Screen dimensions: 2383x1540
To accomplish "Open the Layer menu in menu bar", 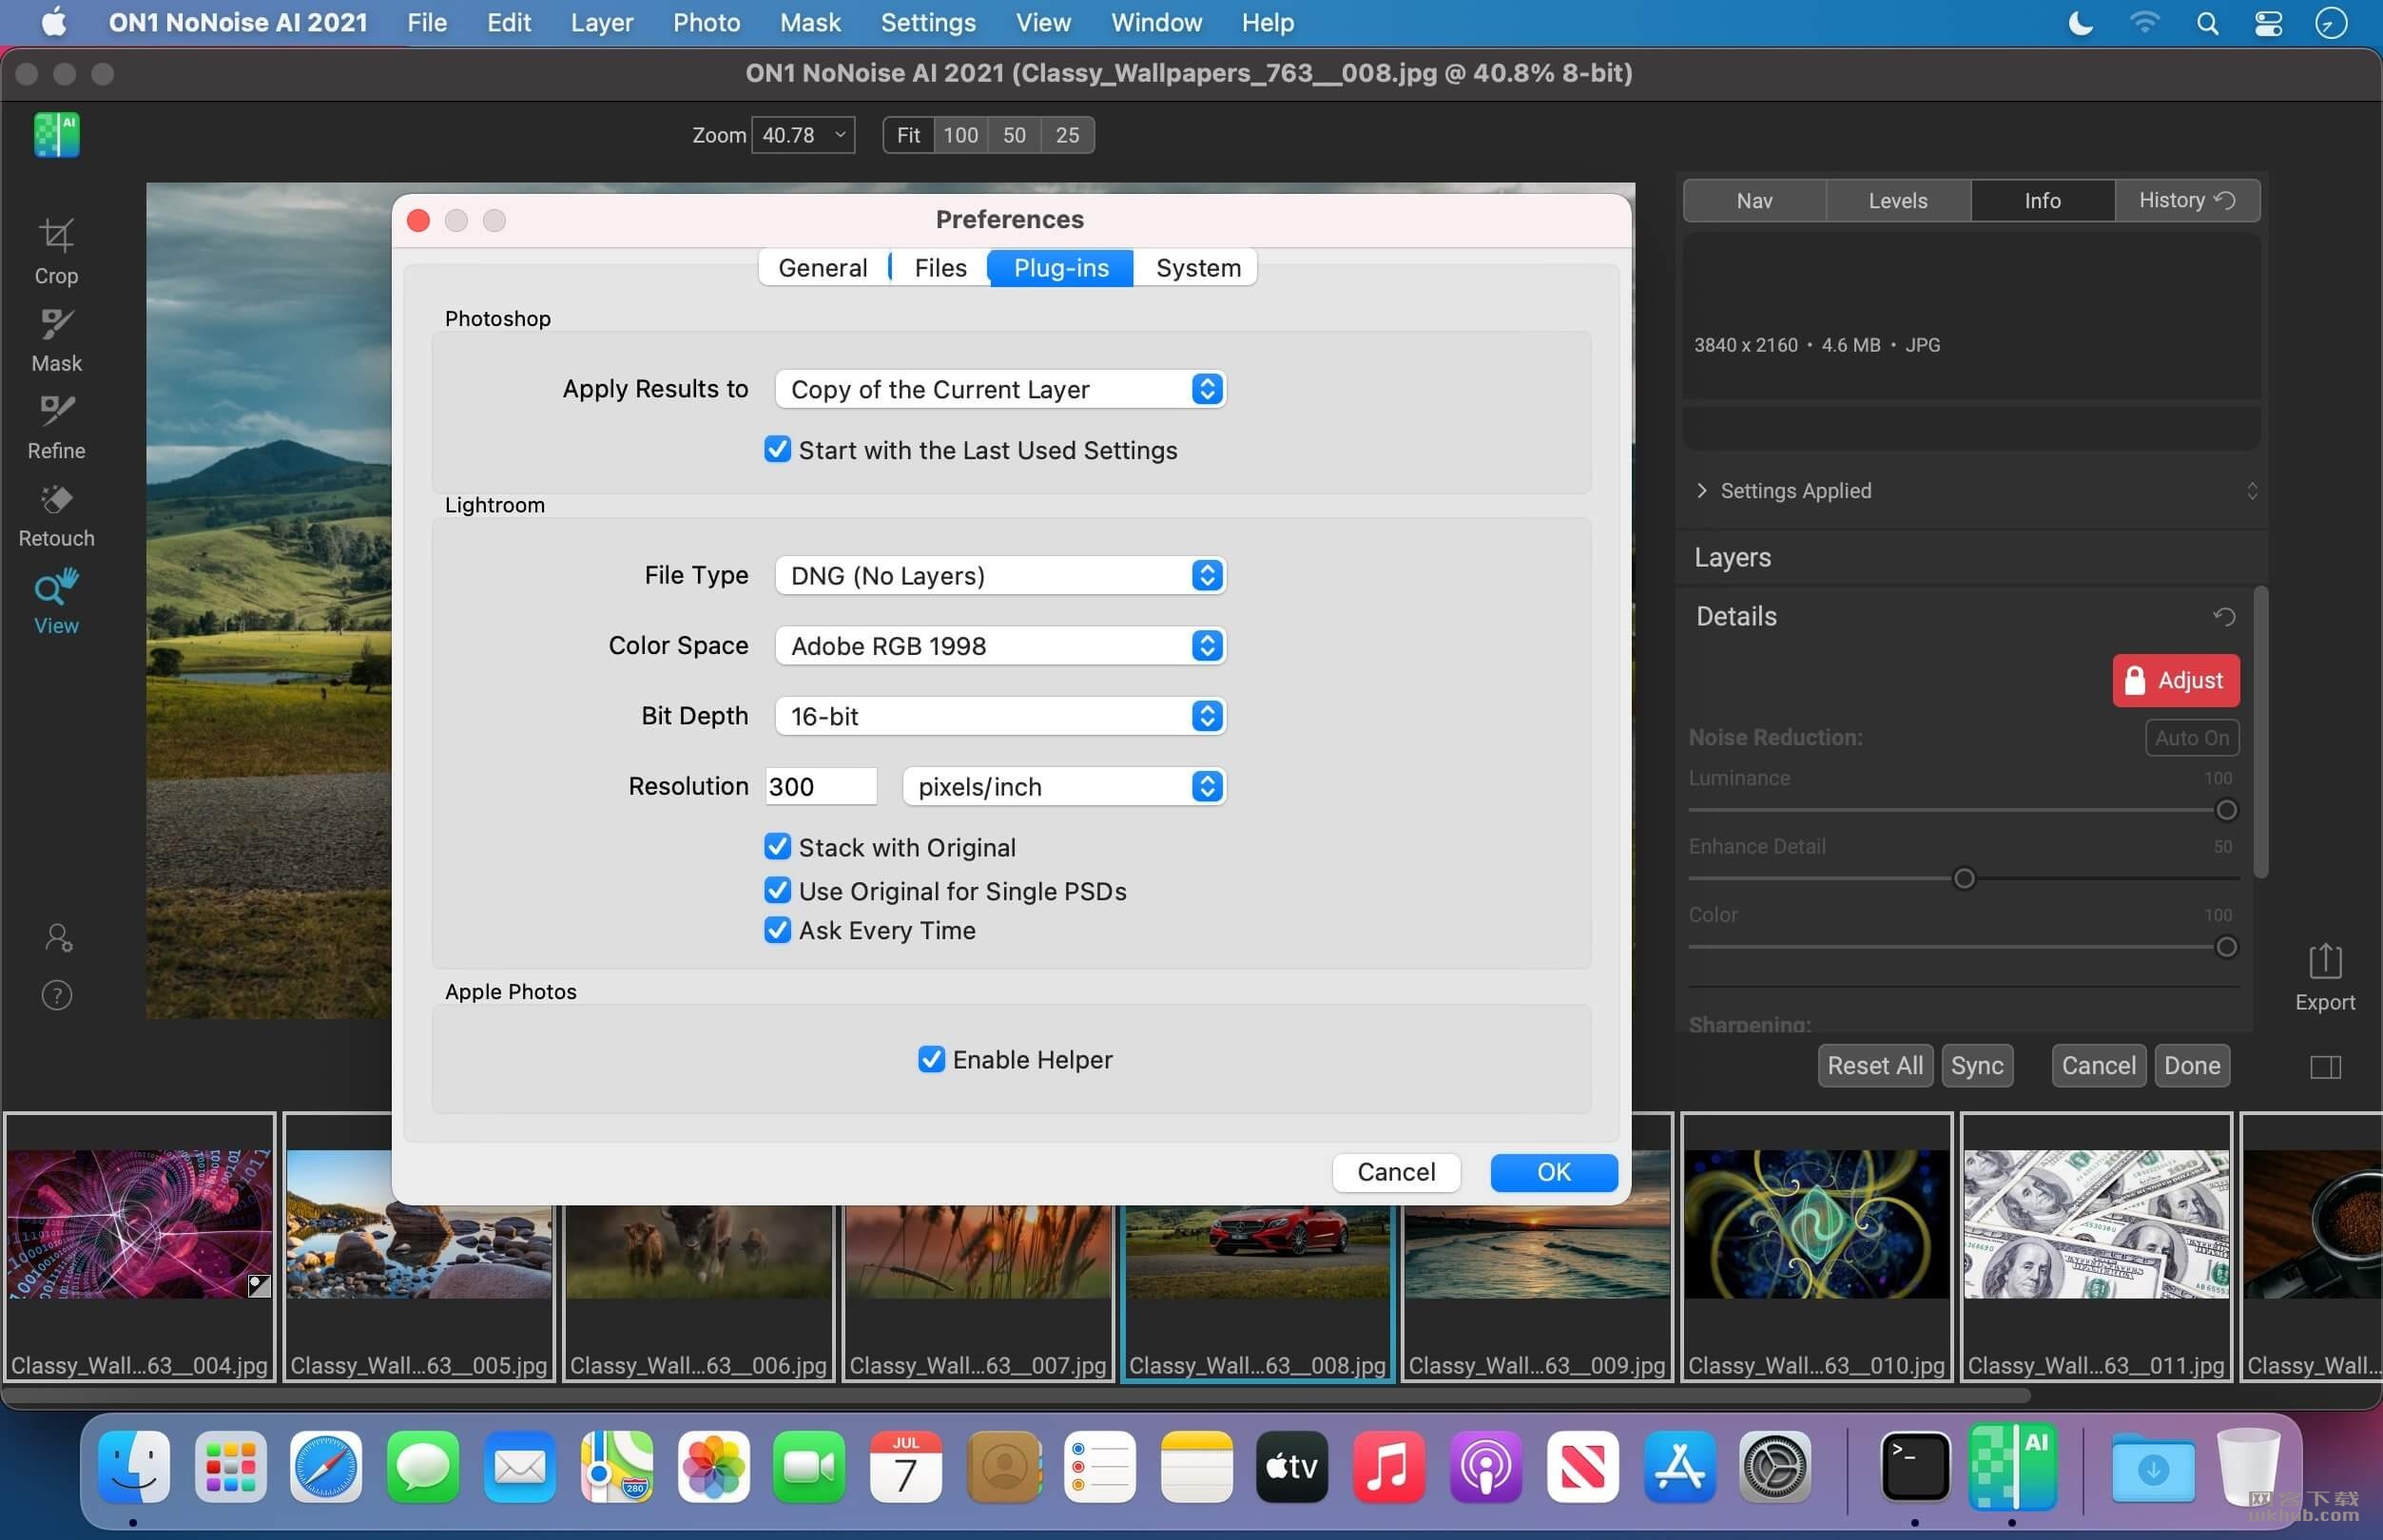I will (601, 22).
